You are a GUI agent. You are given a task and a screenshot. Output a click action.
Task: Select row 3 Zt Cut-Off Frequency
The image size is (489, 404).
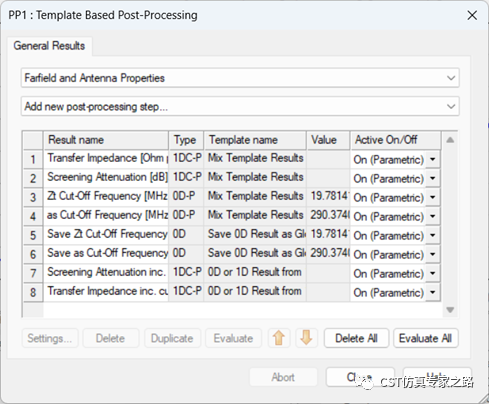click(107, 196)
